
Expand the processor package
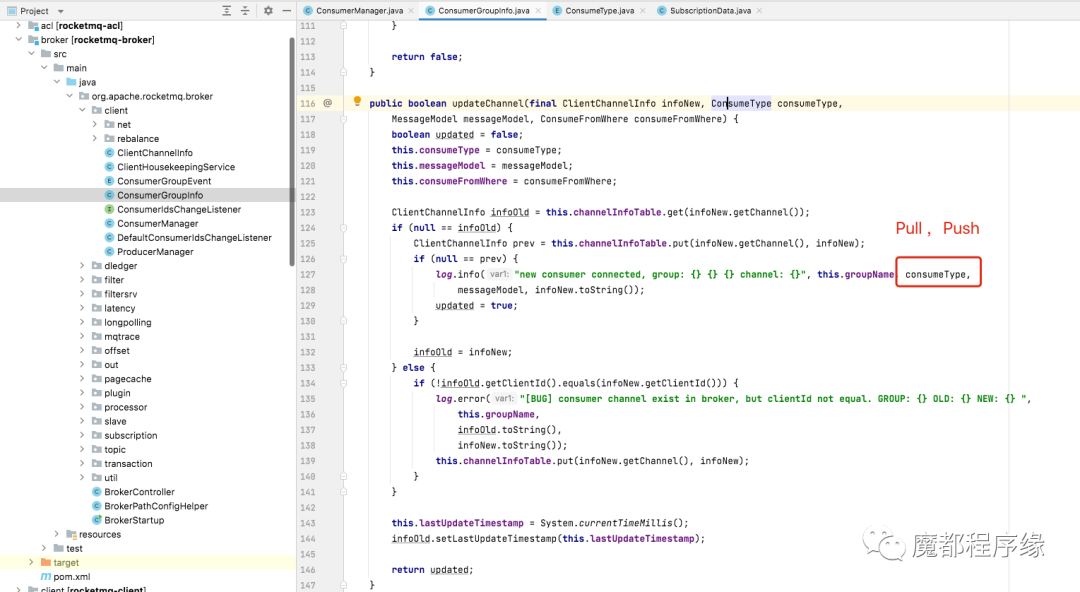(82, 407)
